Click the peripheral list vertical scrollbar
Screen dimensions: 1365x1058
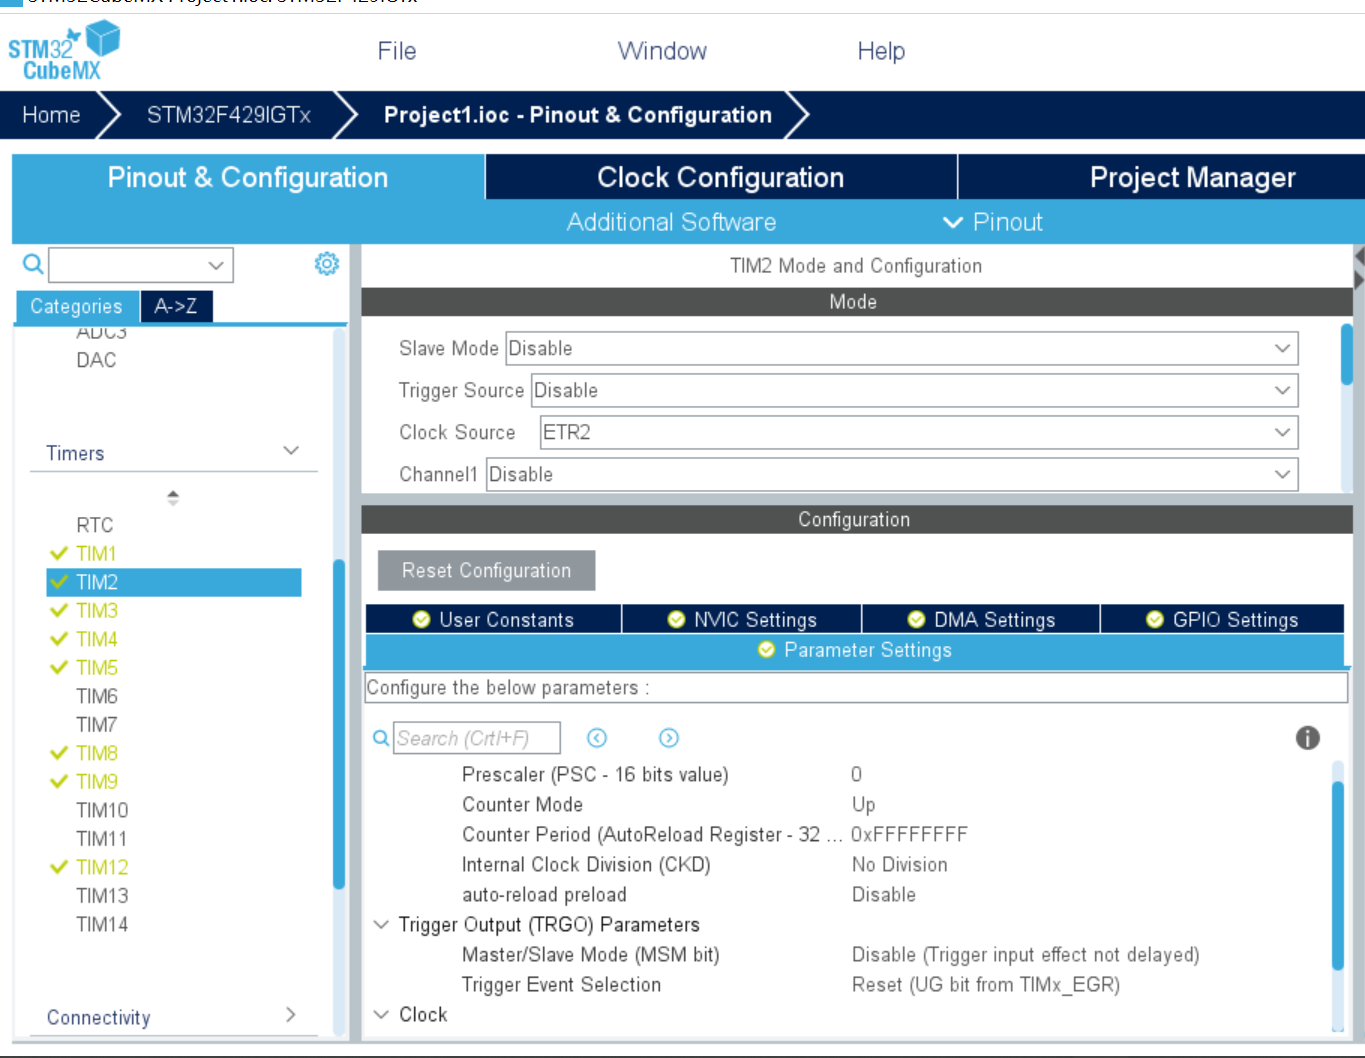(339, 724)
